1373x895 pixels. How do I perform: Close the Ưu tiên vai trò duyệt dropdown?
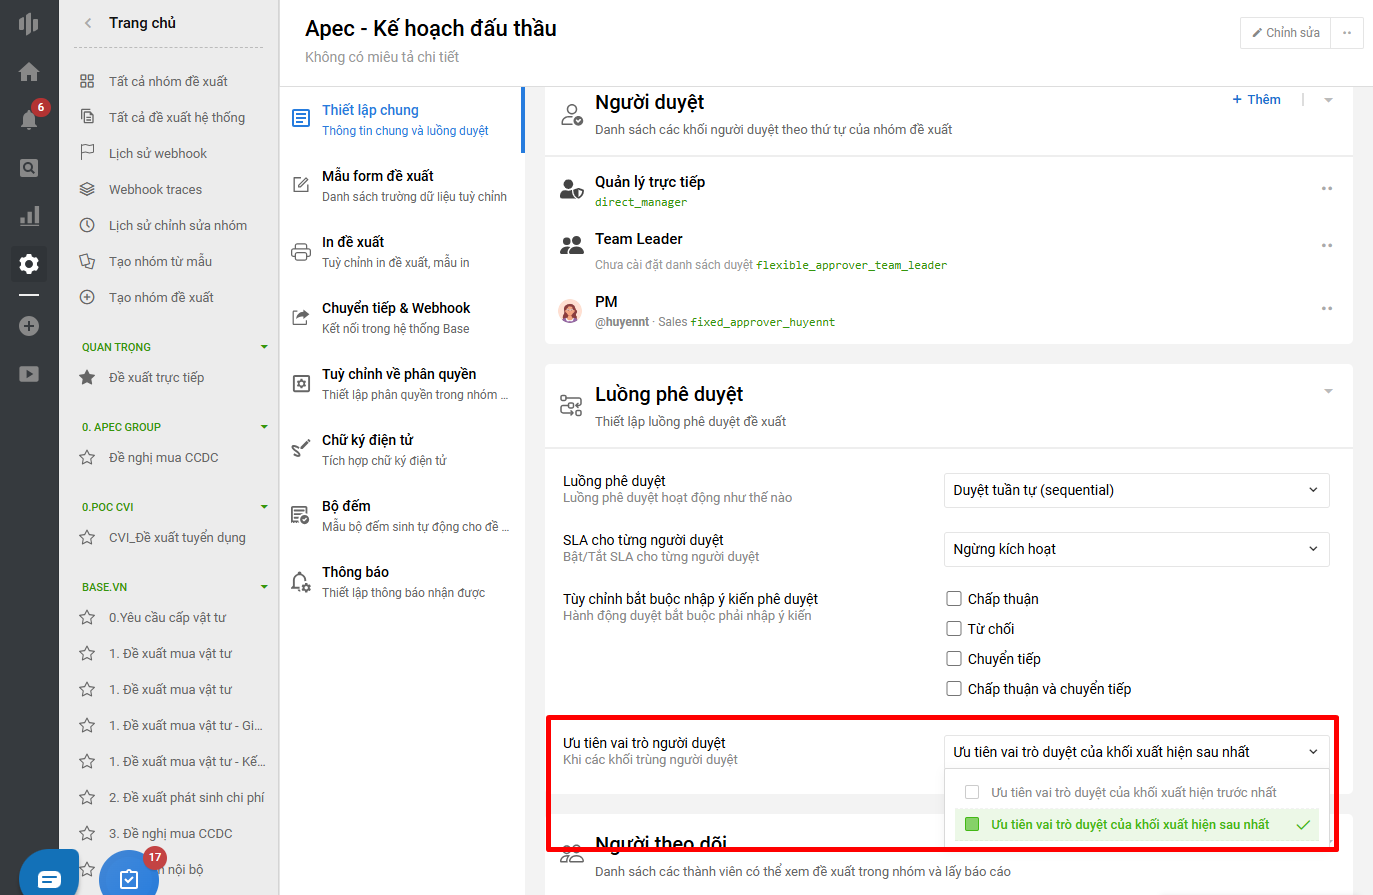pos(1136,752)
